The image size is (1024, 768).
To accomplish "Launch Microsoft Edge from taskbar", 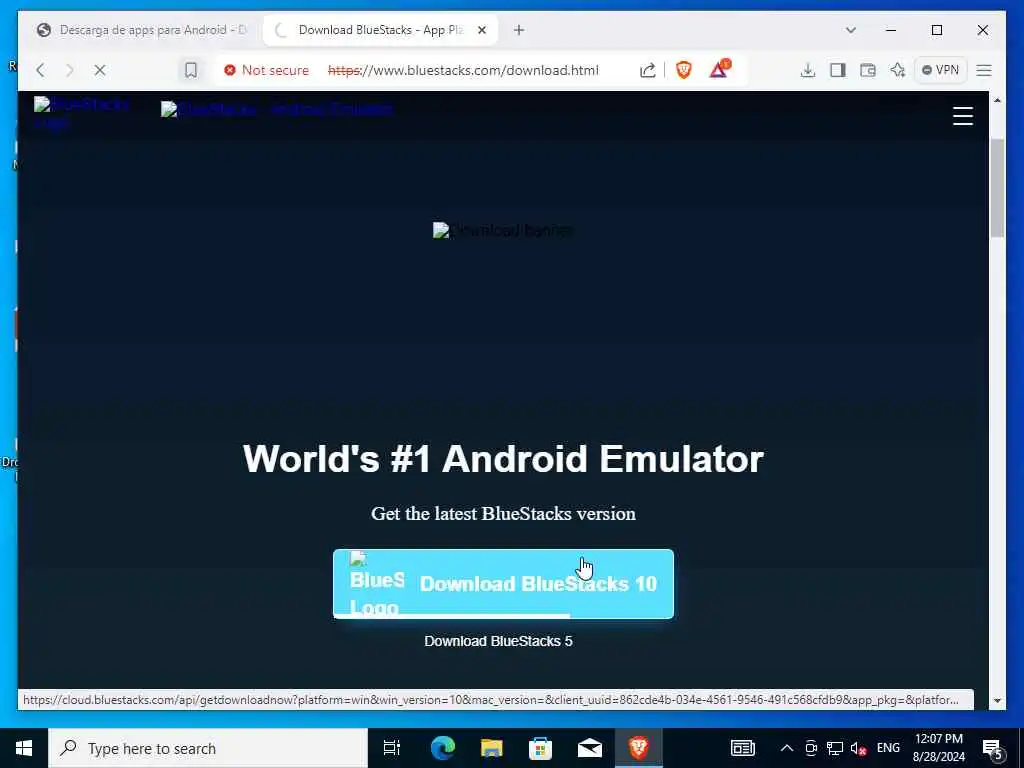I will [442, 748].
